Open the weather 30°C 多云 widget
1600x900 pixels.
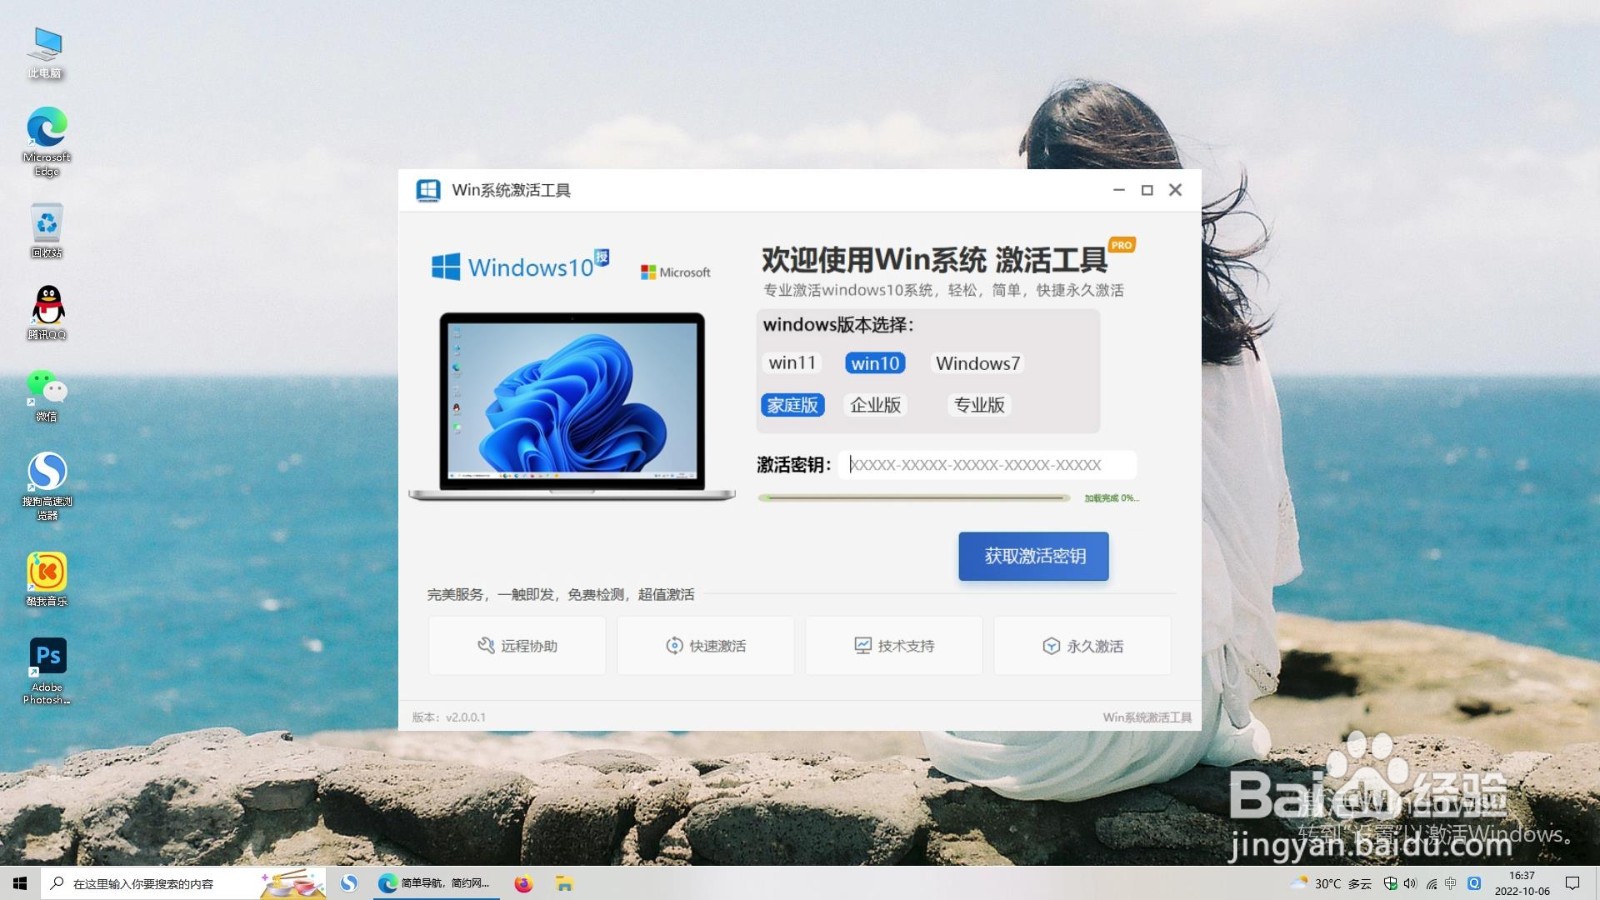click(x=1331, y=883)
